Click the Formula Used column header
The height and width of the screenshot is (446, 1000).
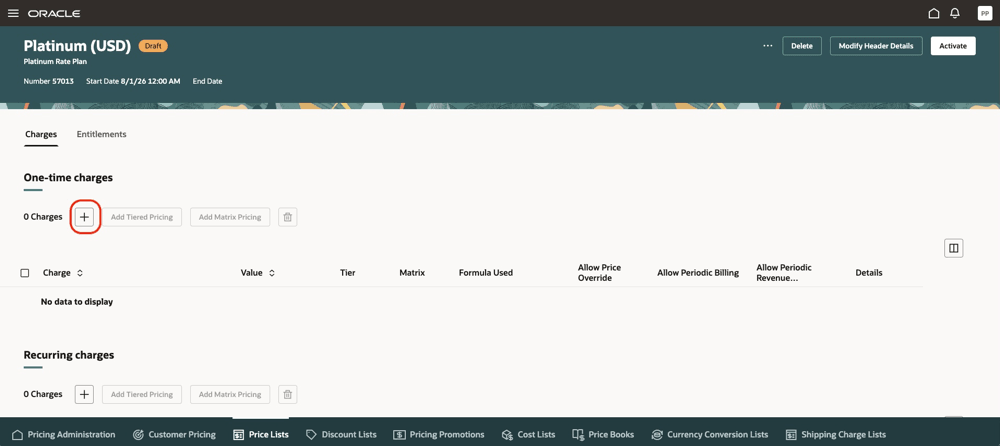click(486, 273)
